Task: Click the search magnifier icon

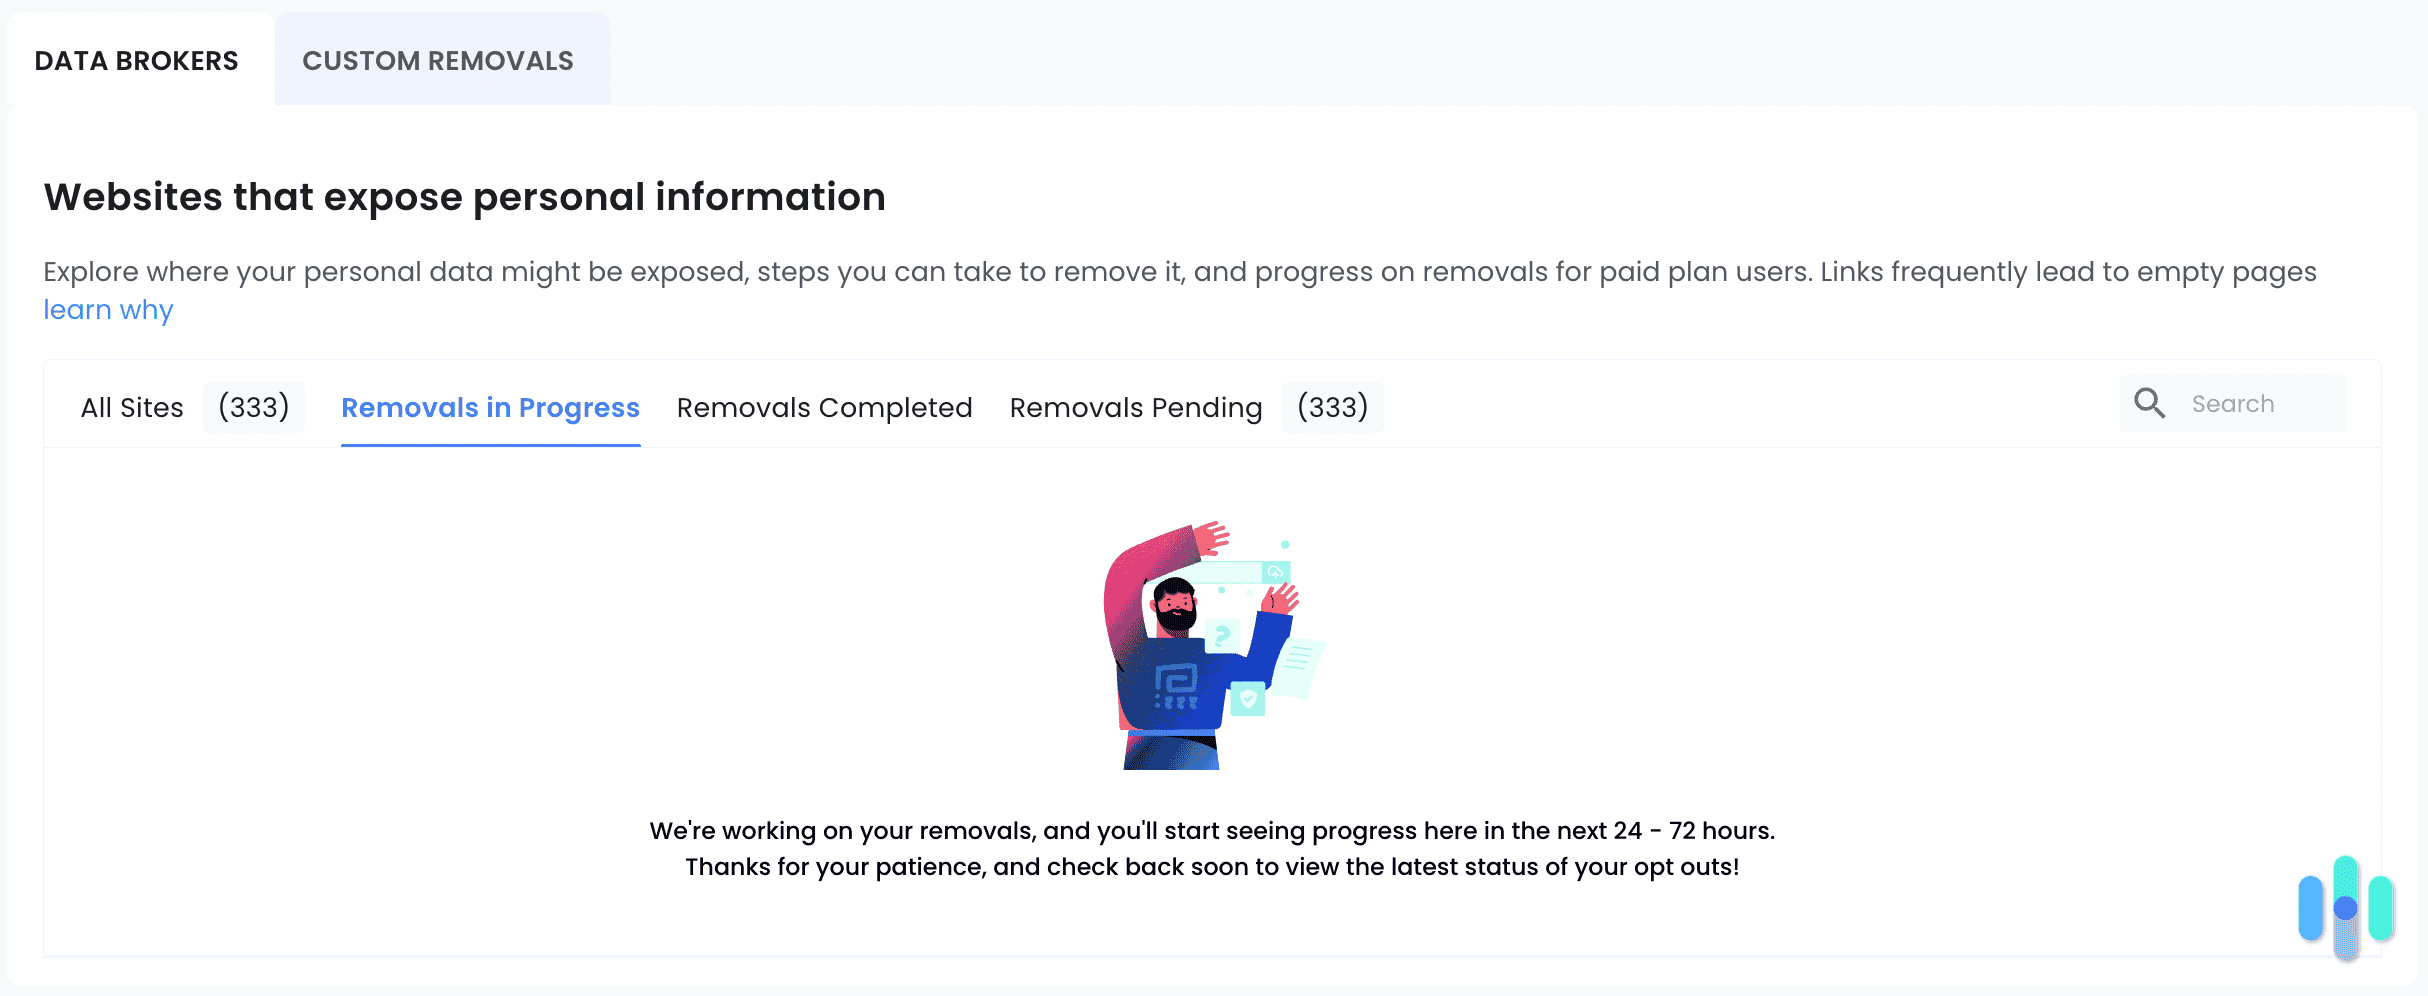Action: pos(2149,403)
